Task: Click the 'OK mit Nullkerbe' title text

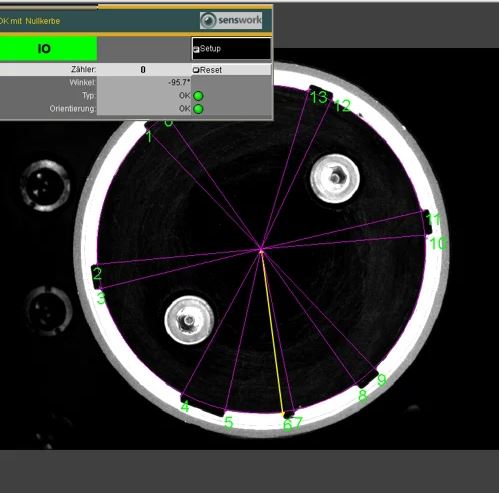Action: point(29,21)
